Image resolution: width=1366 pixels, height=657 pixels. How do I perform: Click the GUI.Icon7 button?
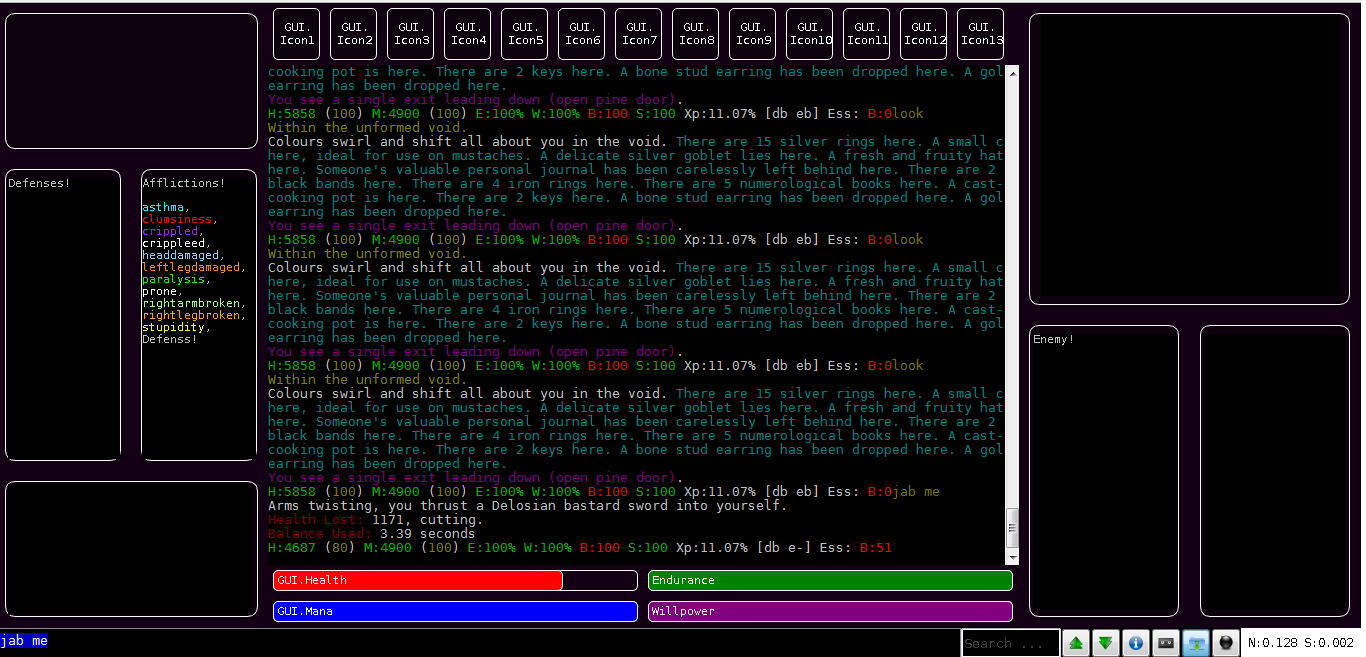point(639,34)
